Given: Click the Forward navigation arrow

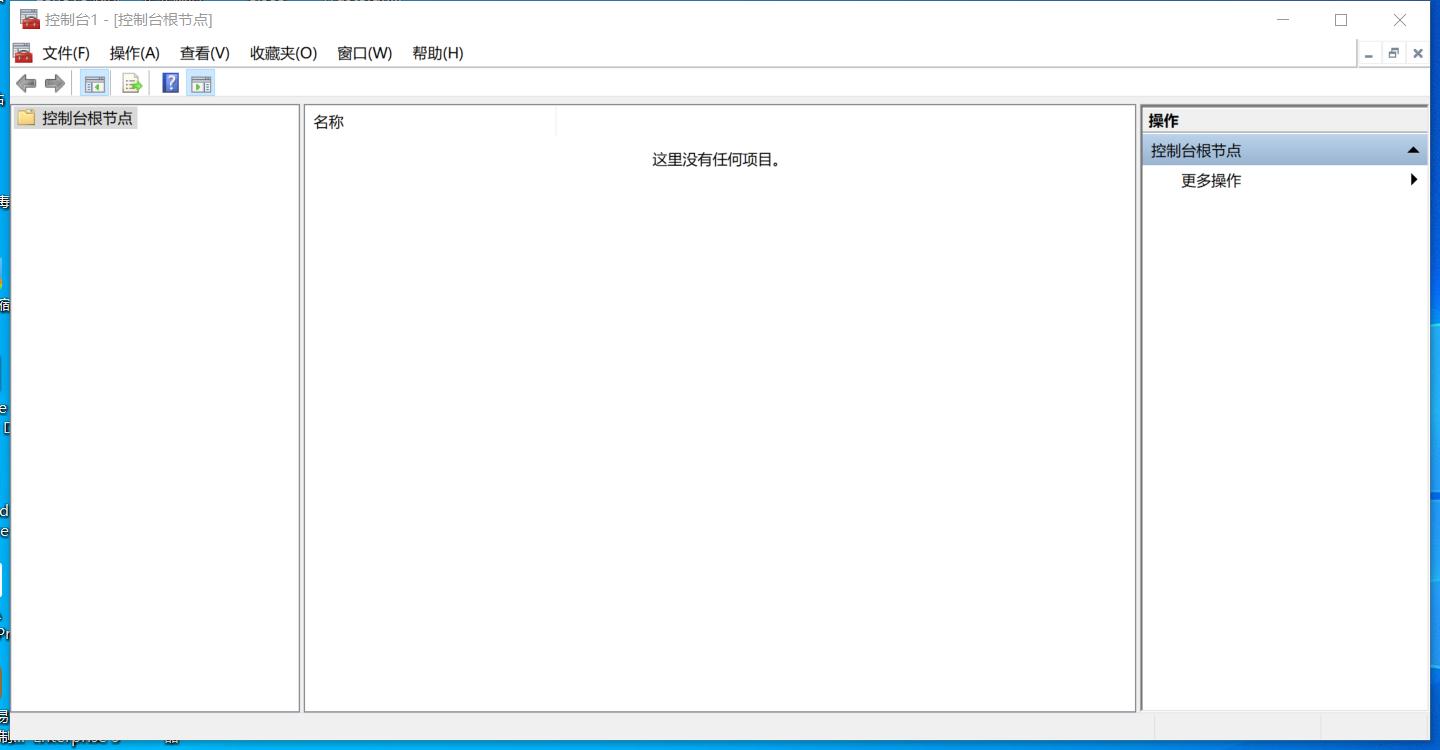Looking at the screenshot, I should pyautogui.click(x=52, y=83).
